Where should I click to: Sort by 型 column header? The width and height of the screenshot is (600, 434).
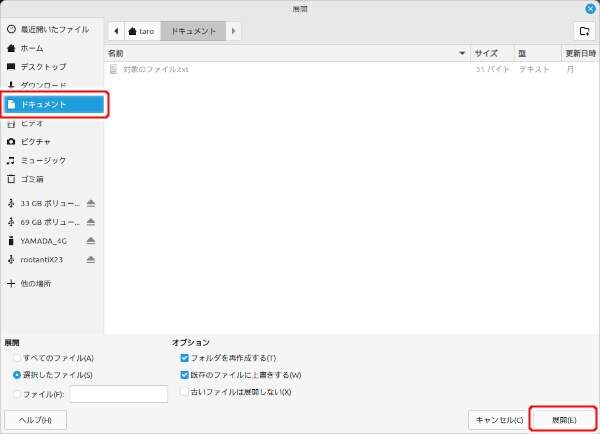point(538,53)
